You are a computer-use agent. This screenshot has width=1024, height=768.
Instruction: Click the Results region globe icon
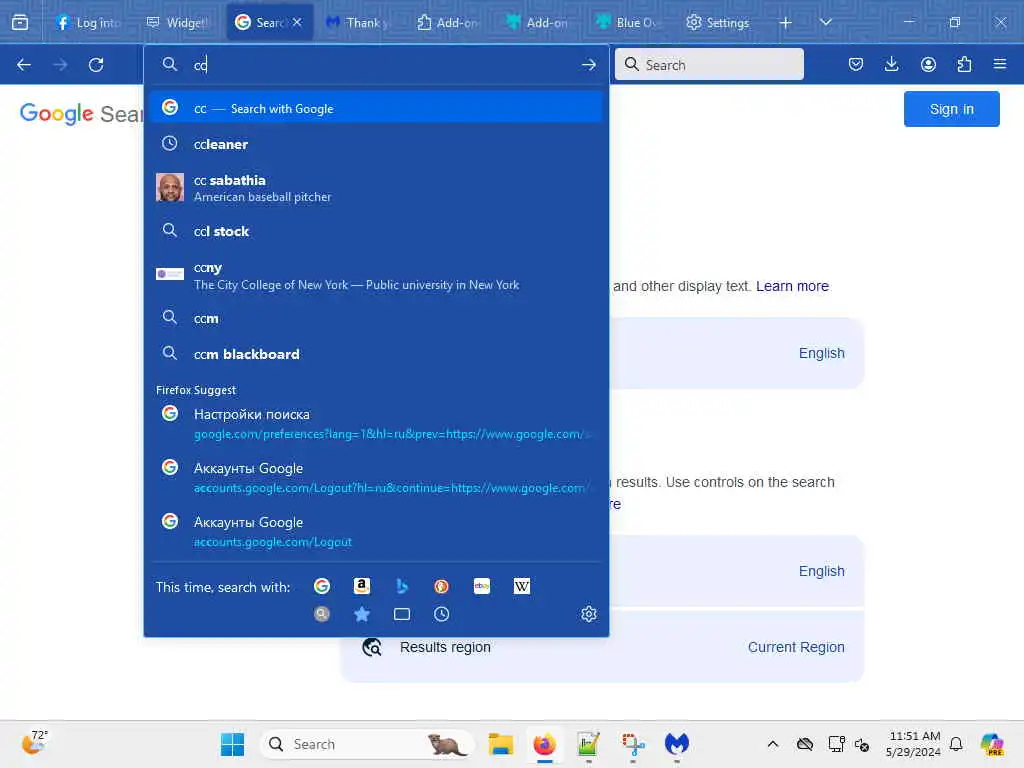click(372, 647)
